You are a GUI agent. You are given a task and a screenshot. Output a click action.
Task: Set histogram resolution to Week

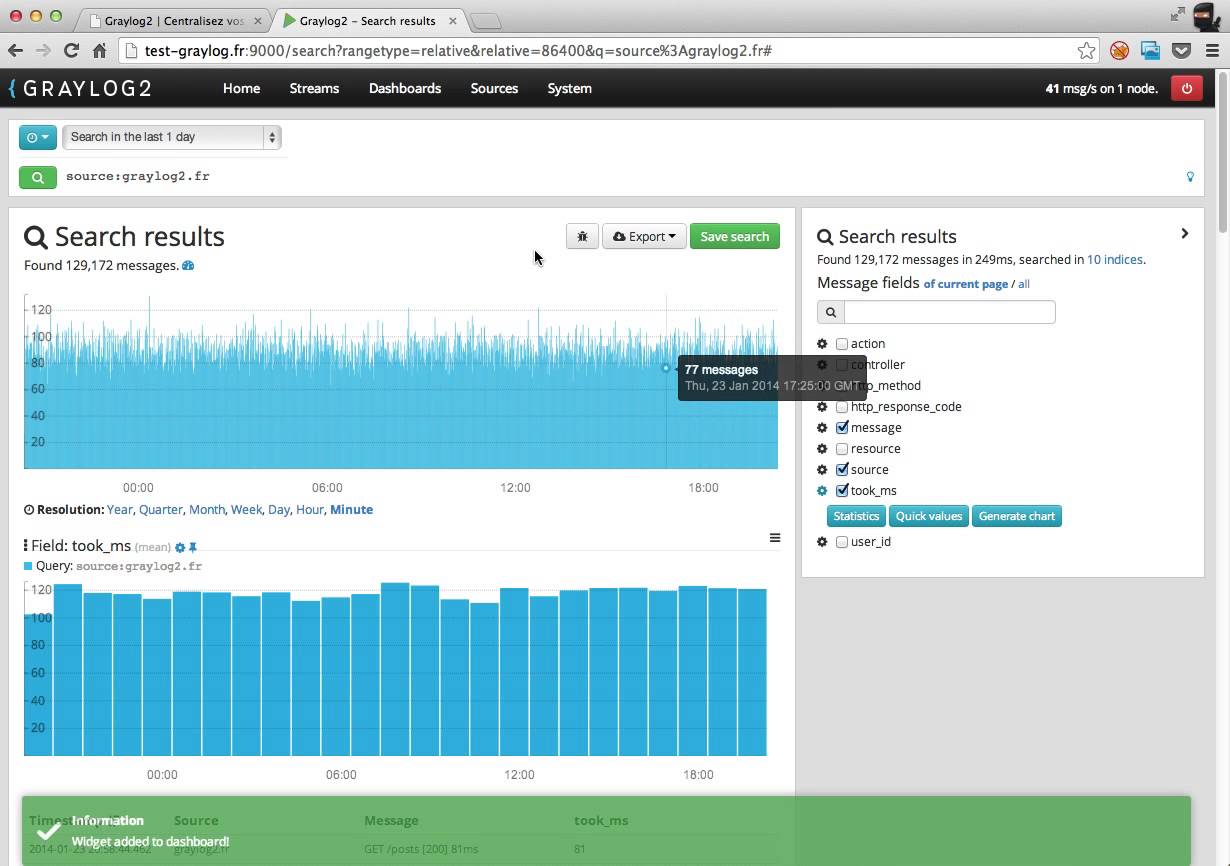[x=246, y=510]
